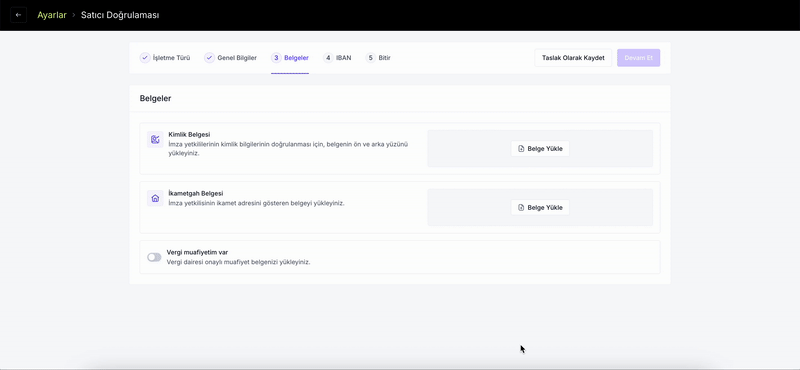
Task: Click Taslak Olarak Kaydet button
Action: (573, 58)
